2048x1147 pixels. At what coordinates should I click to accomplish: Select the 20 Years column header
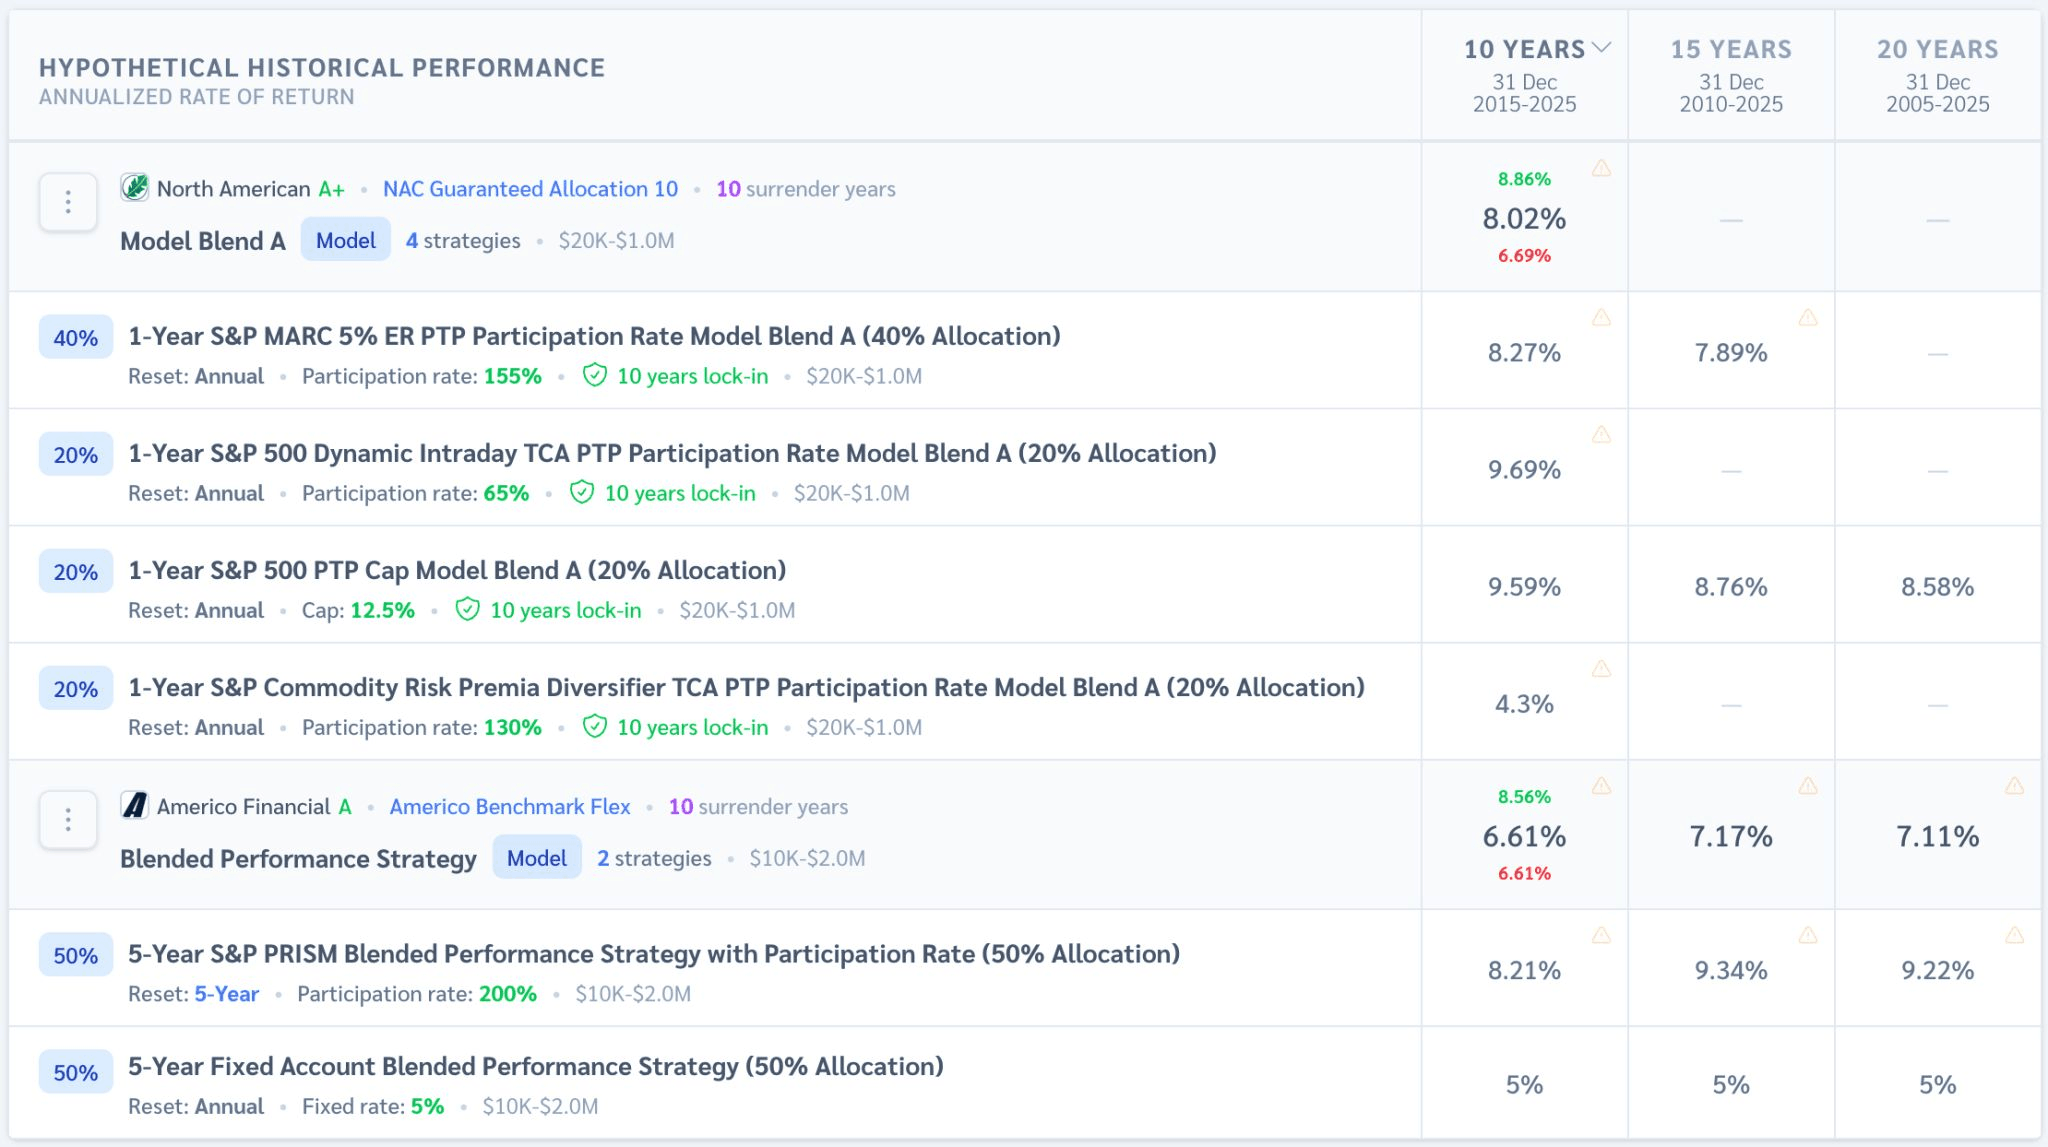(x=1938, y=49)
